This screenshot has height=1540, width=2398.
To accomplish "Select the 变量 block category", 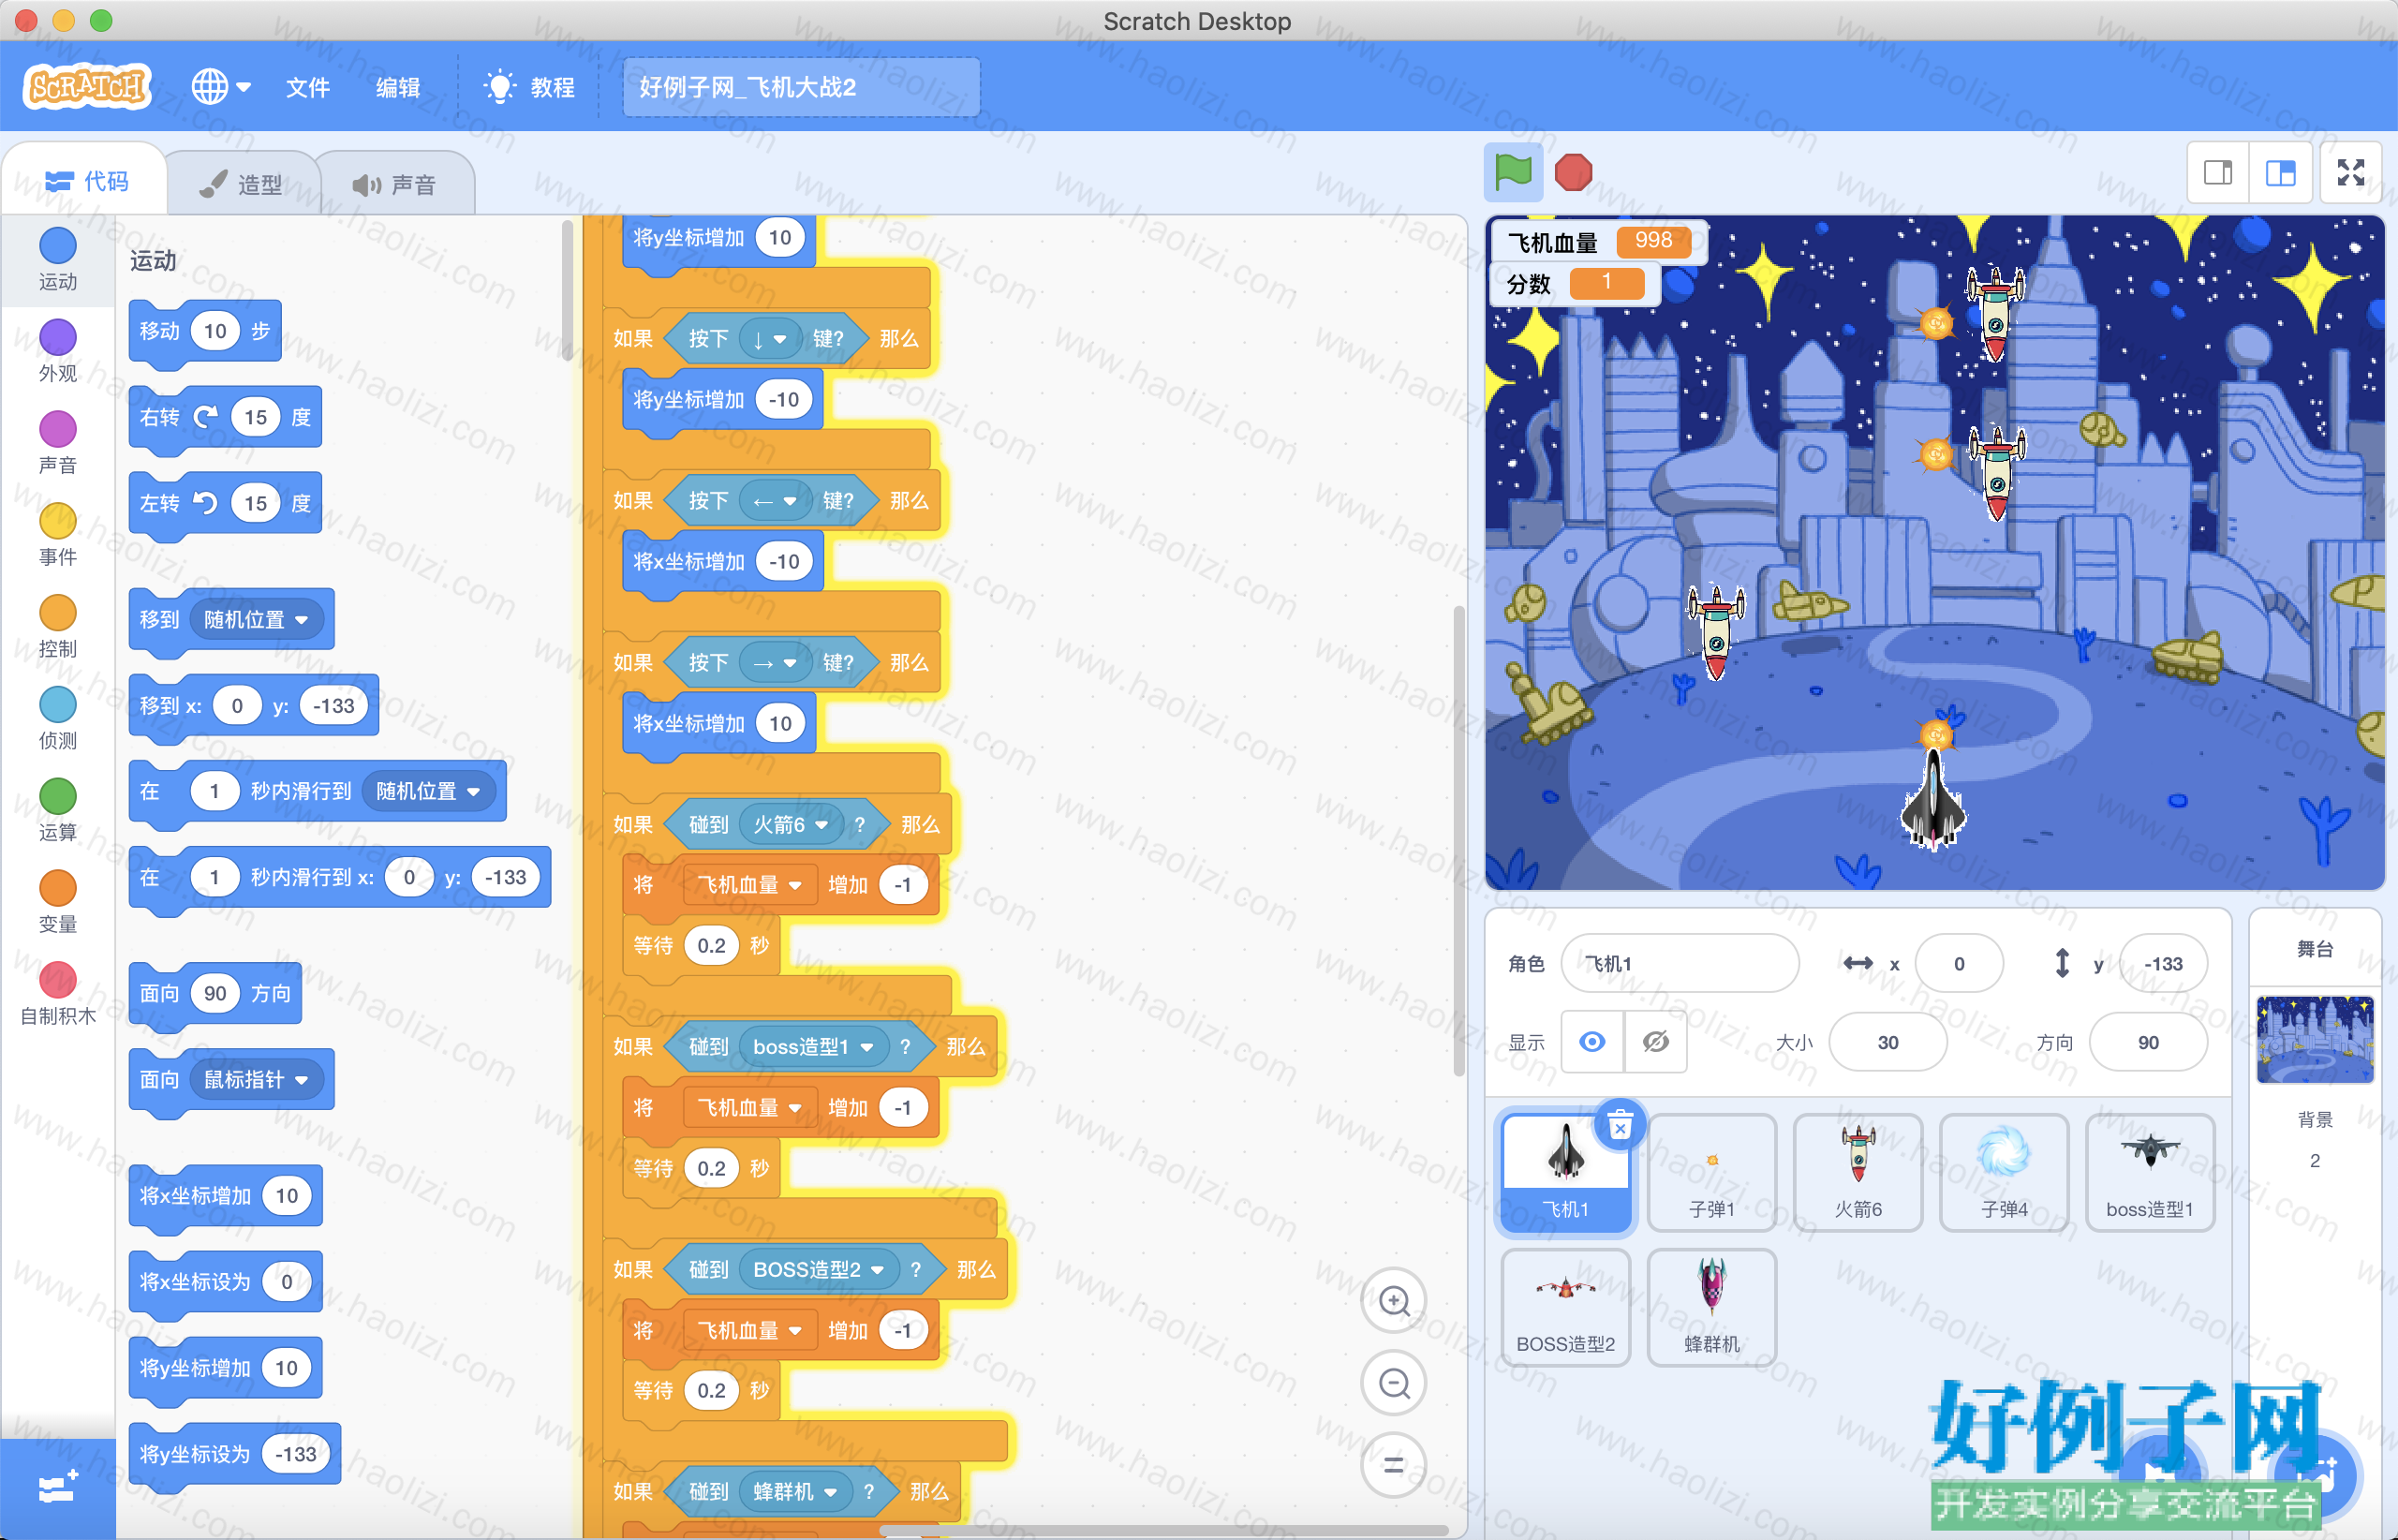I will click(58, 903).
